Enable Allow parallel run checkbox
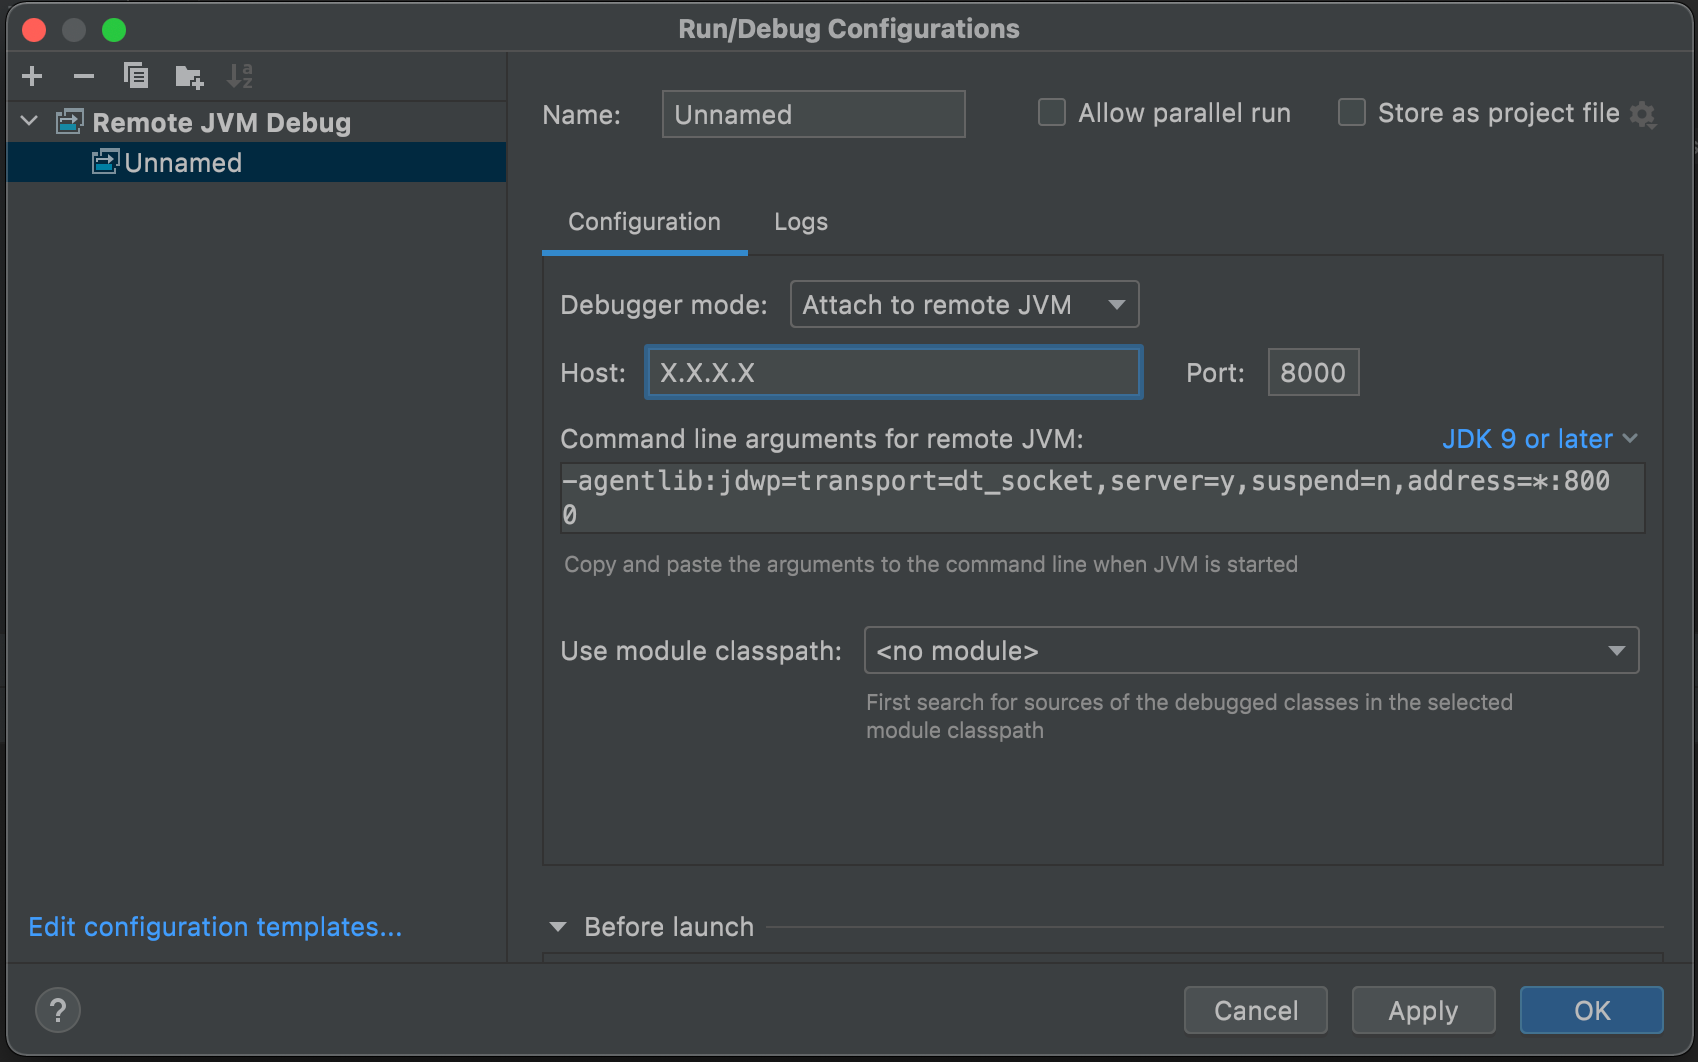 [1052, 112]
